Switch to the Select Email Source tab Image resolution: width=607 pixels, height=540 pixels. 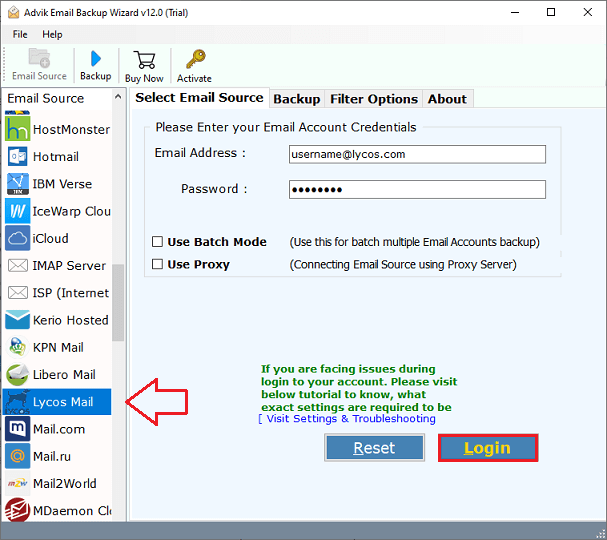tap(199, 98)
